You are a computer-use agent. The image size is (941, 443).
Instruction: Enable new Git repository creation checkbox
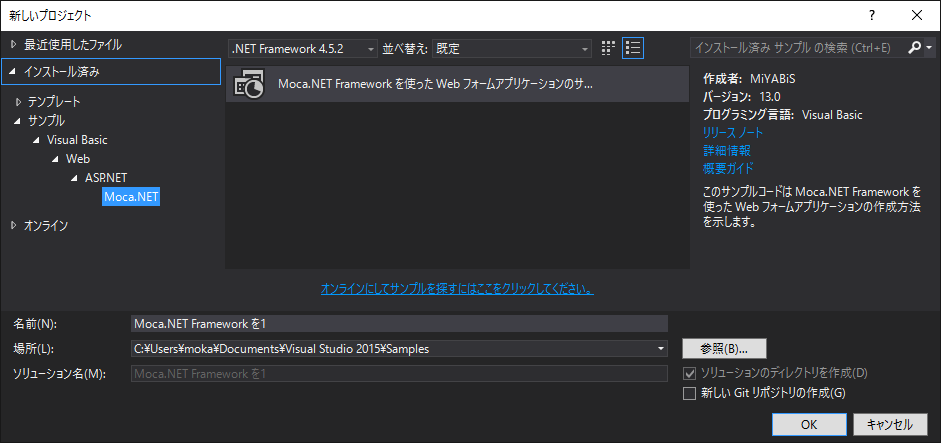pyautogui.click(x=689, y=394)
